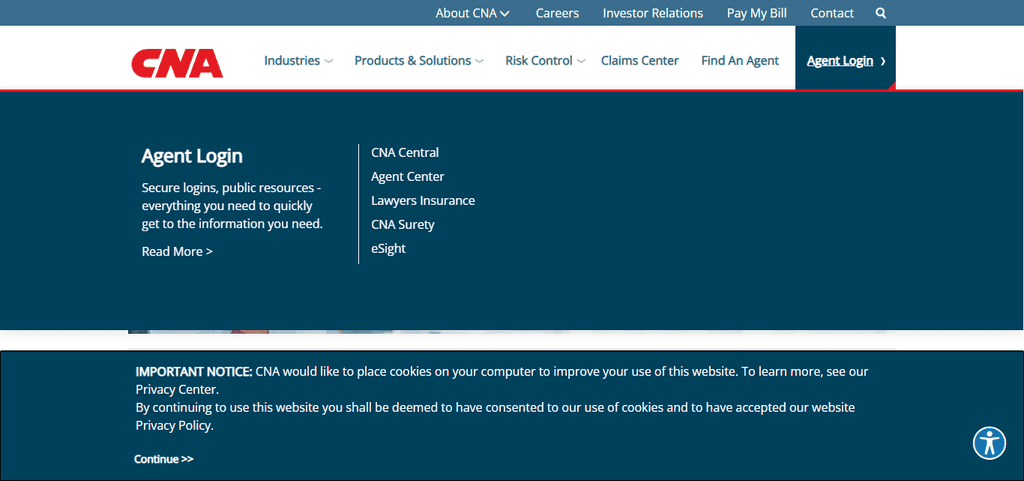Screen dimensions: 1024x481
Task: Click the search magnifier icon
Action: click(x=880, y=13)
